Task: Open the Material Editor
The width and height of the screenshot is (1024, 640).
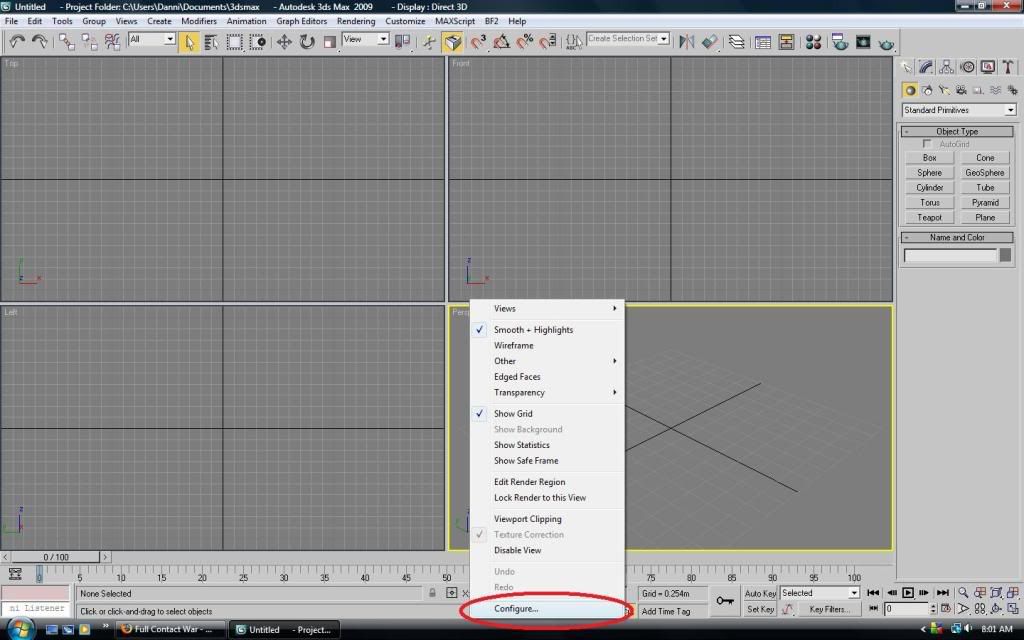Action: [813, 42]
